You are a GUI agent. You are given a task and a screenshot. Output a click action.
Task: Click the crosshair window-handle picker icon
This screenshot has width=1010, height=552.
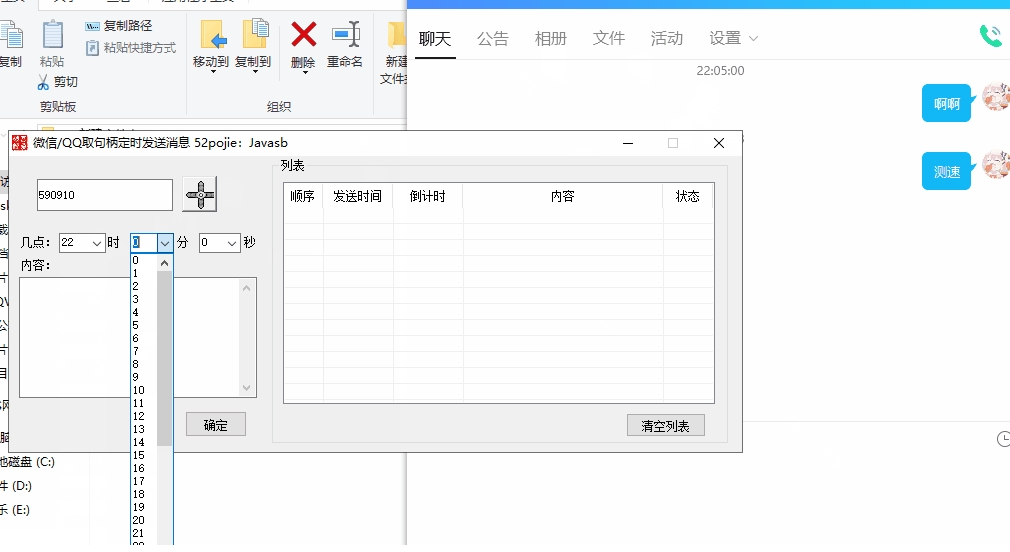[201, 195]
